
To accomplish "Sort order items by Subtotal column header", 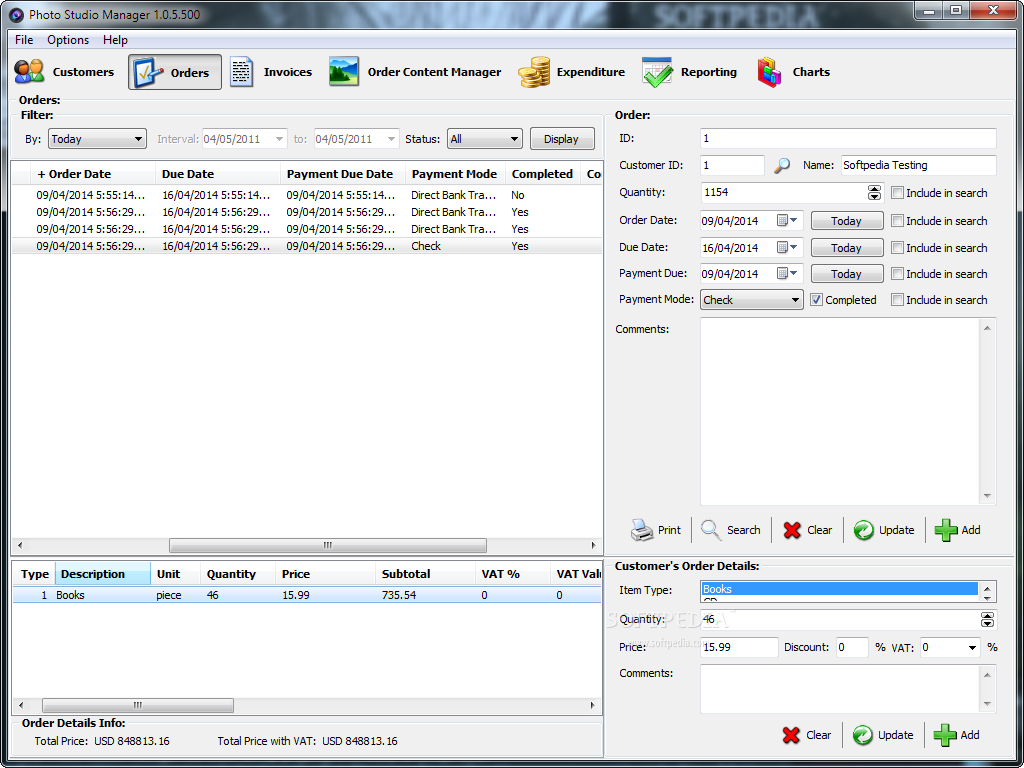I will (425, 574).
